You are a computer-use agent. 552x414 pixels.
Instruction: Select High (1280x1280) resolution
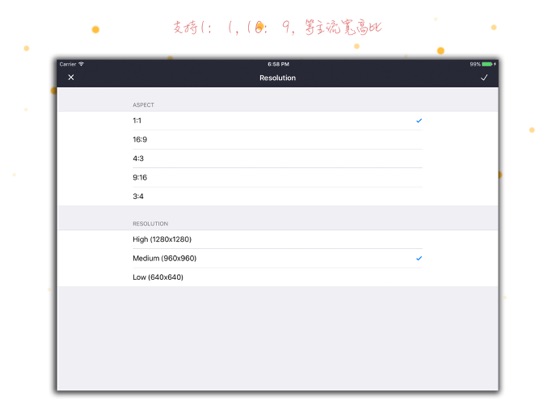pos(277,239)
